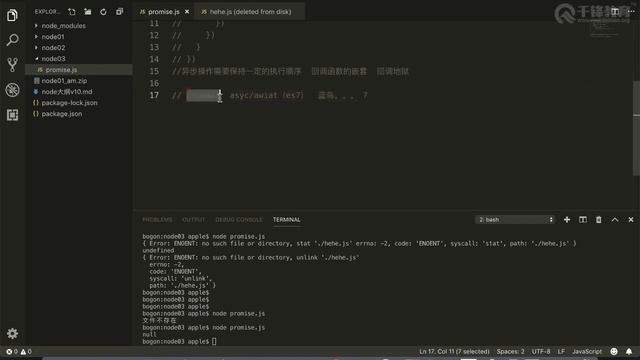Image resolution: width=640 pixels, height=360 pixels.
Task: Open the Debug view in activity bar
Action: 12,90
